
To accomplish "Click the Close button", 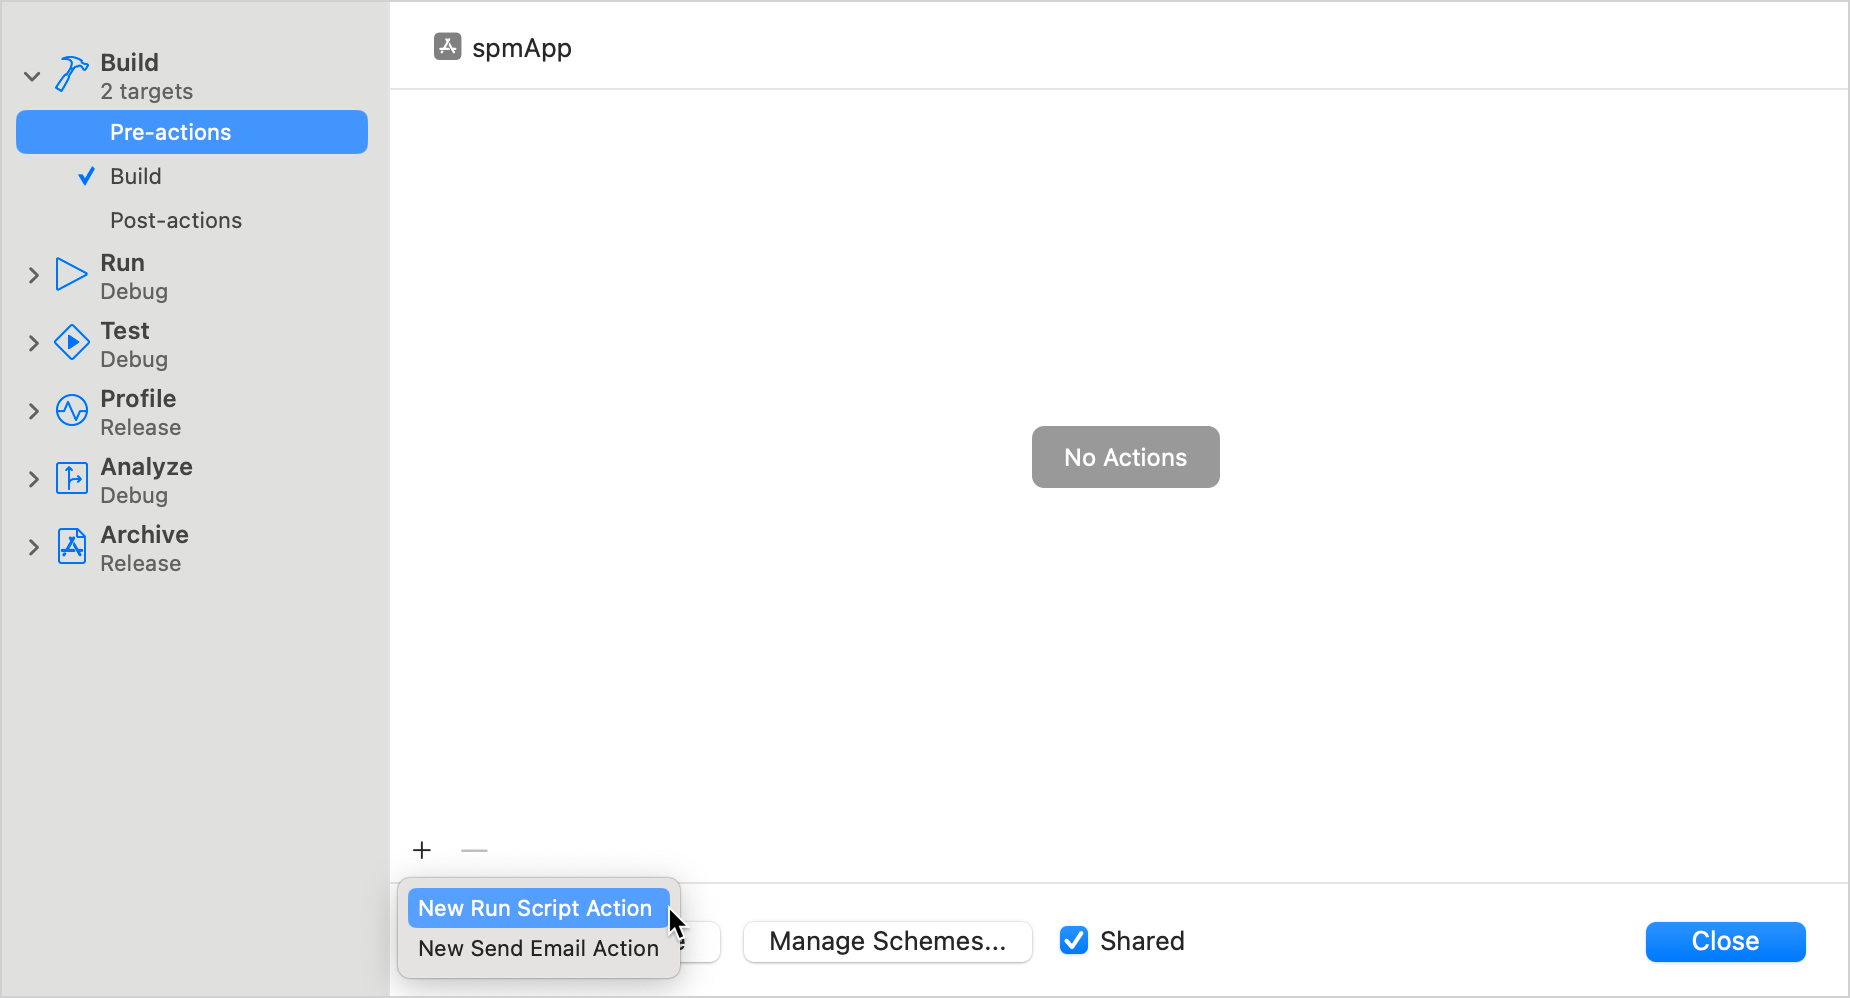I will (x=1725, y=941).
